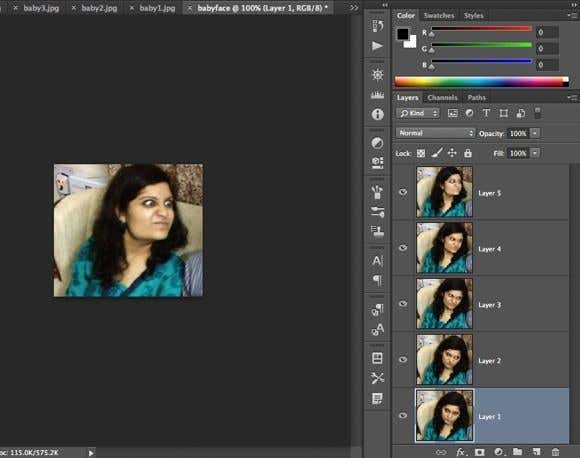Screen dimensions: 580x458
Task: Click the Character panel icon
Action: (377, 261)
